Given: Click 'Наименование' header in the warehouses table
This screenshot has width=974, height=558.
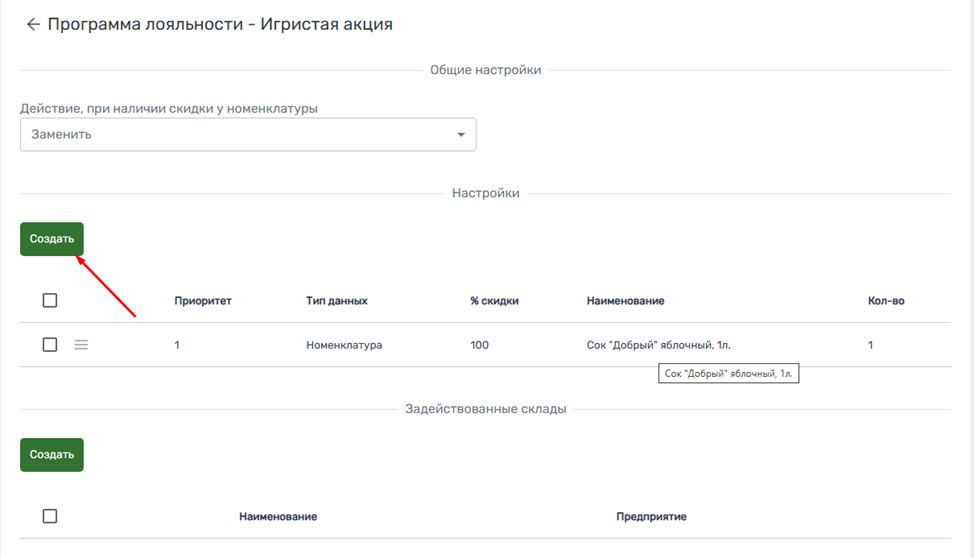Looking at the screenshot, I should click(278, 517).
